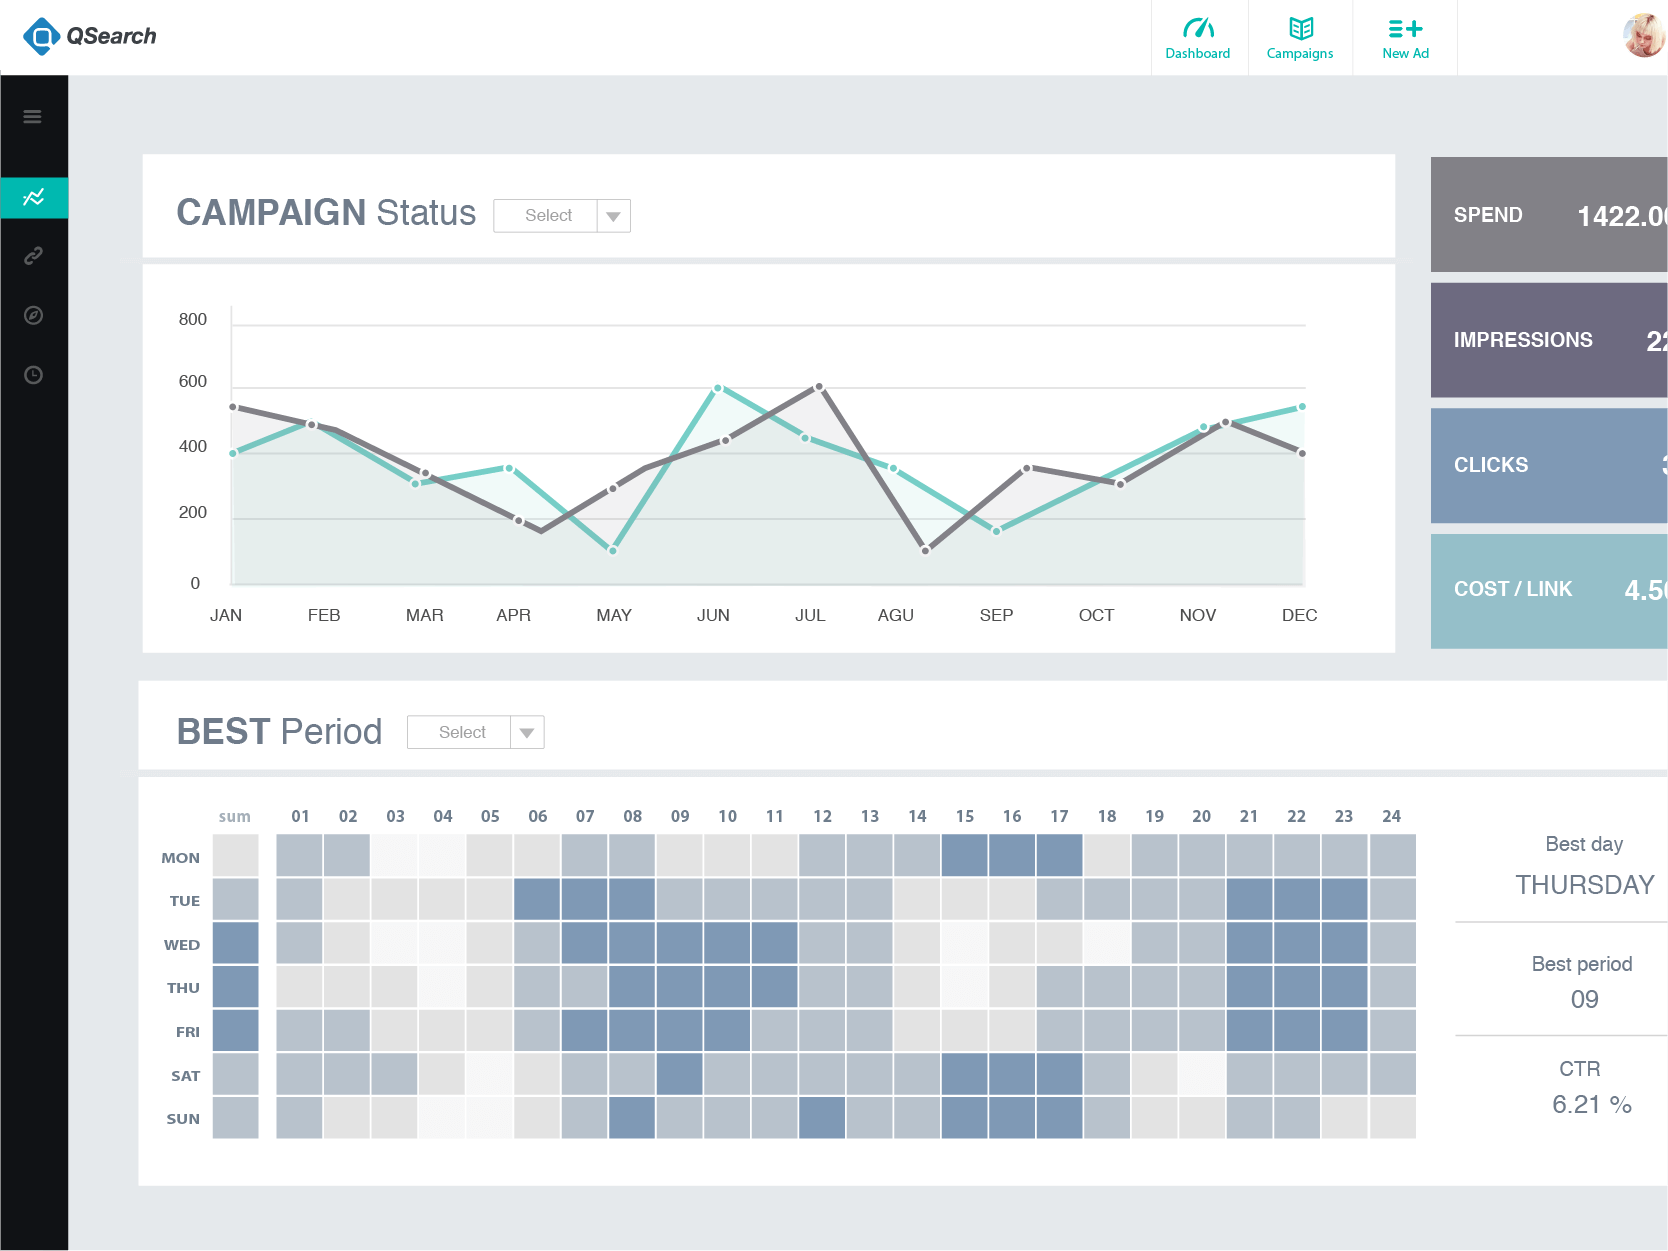Expand the Campaign Status Select dropdown
This screenshot has width=1668, height=1251.
[x=548, y=216]
